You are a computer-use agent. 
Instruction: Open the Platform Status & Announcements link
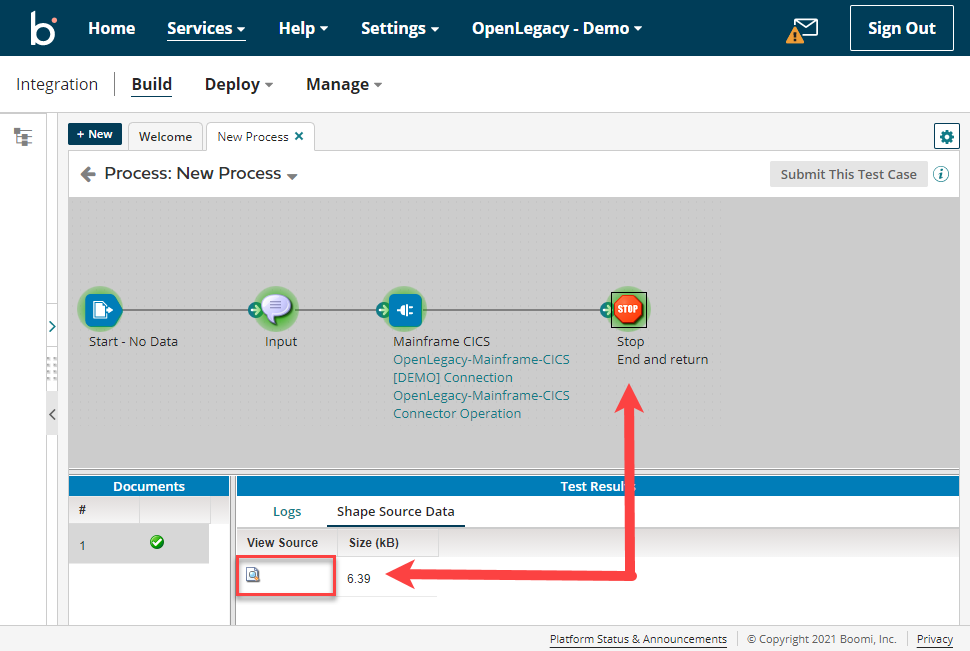(637, 639)
